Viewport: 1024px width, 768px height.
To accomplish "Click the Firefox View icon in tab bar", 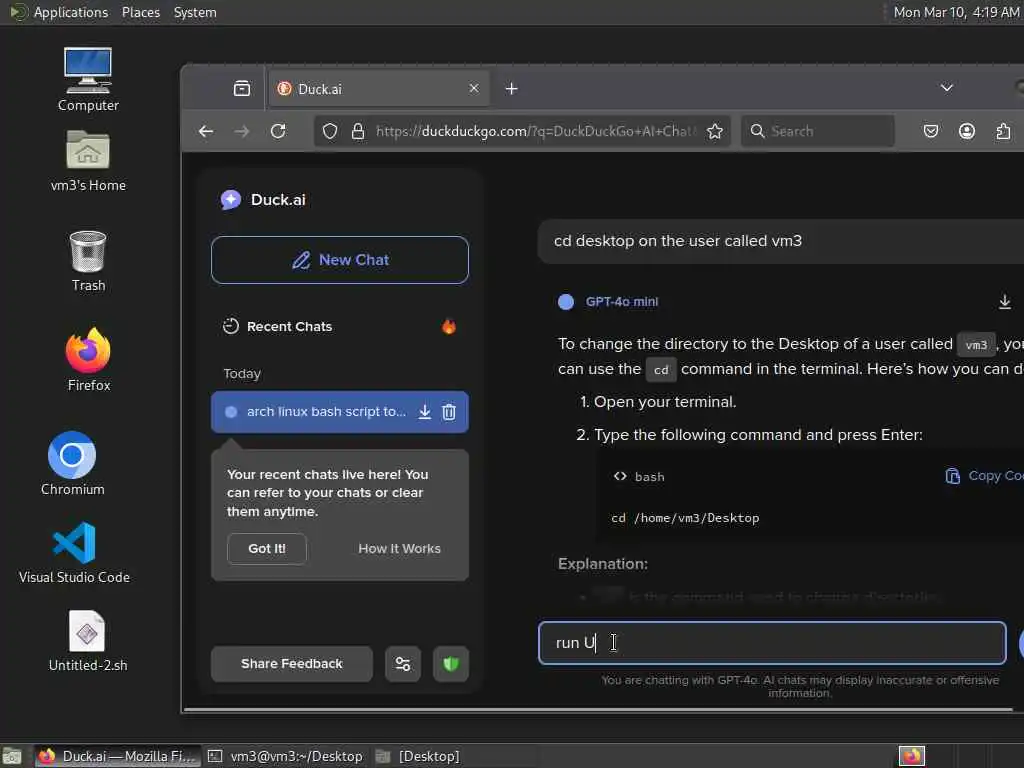I will (242, 88).
